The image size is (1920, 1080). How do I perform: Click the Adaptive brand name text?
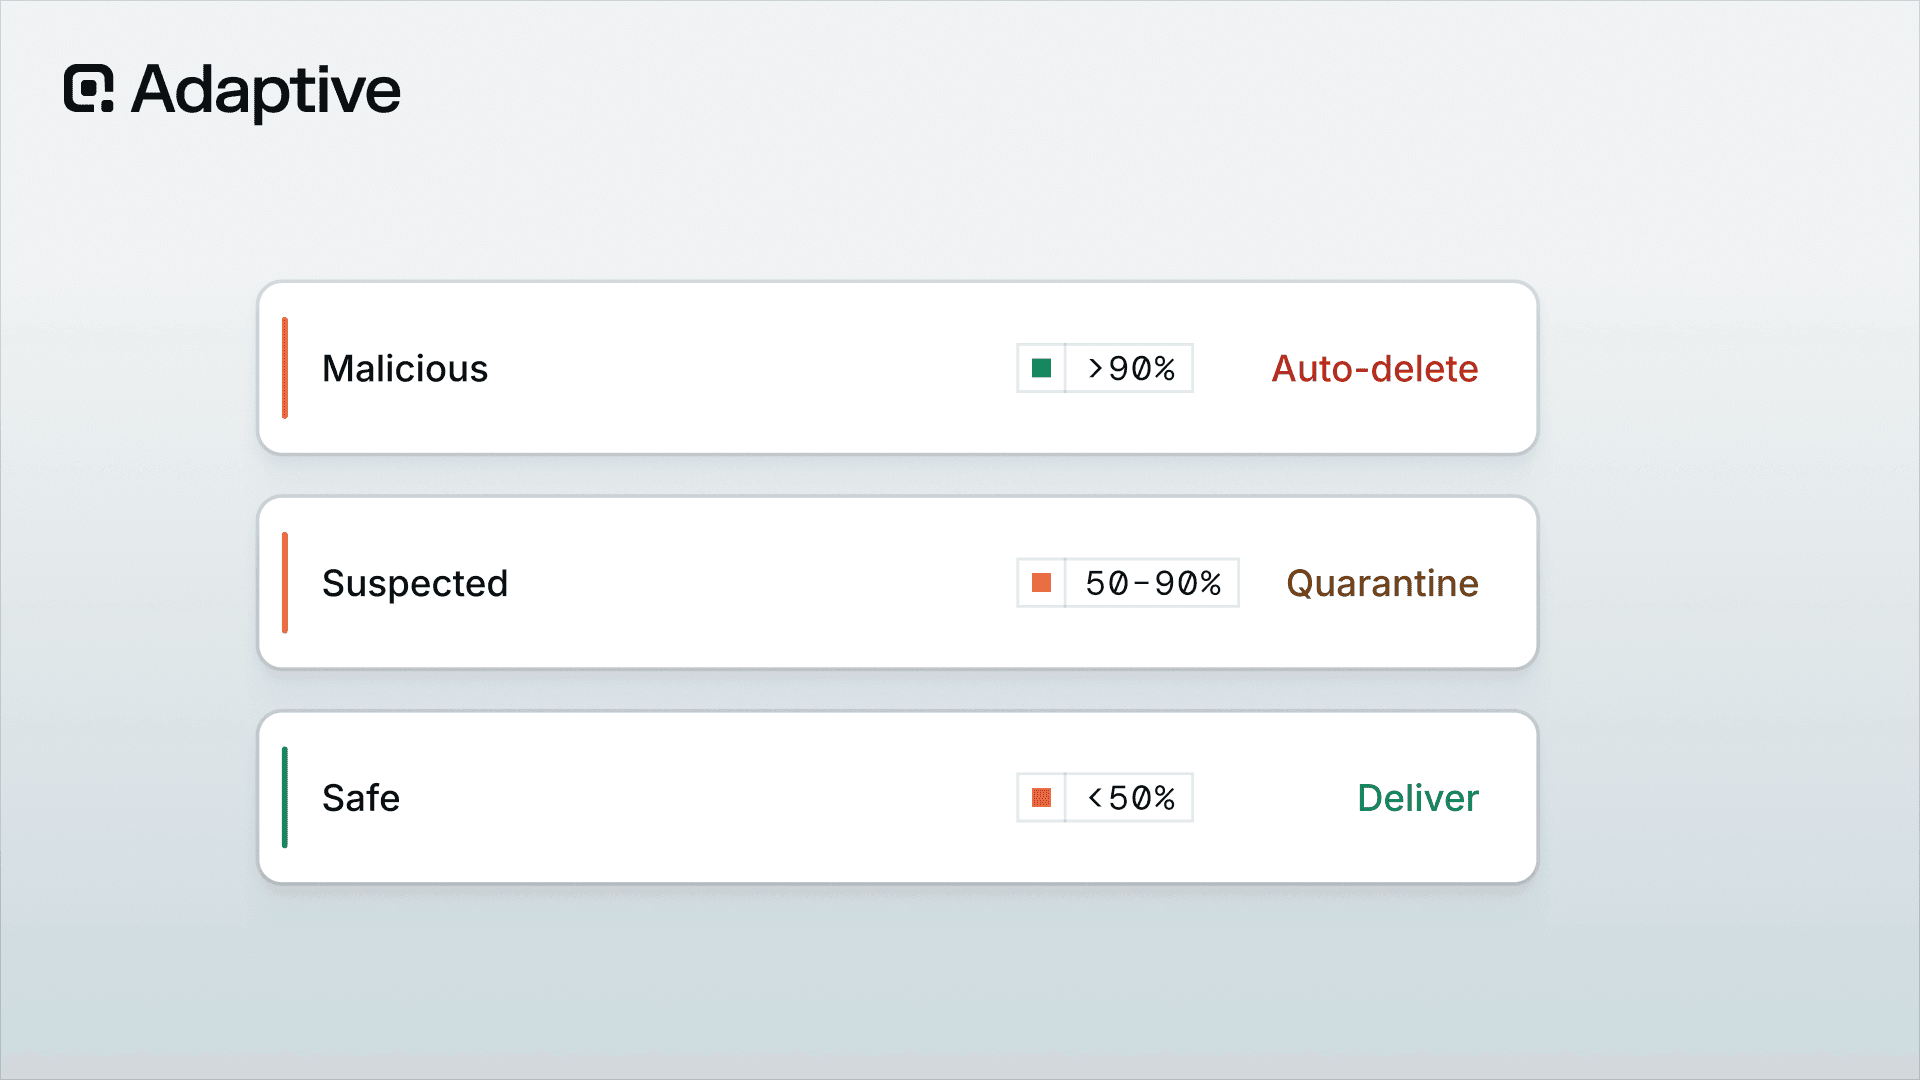point(266,91)
